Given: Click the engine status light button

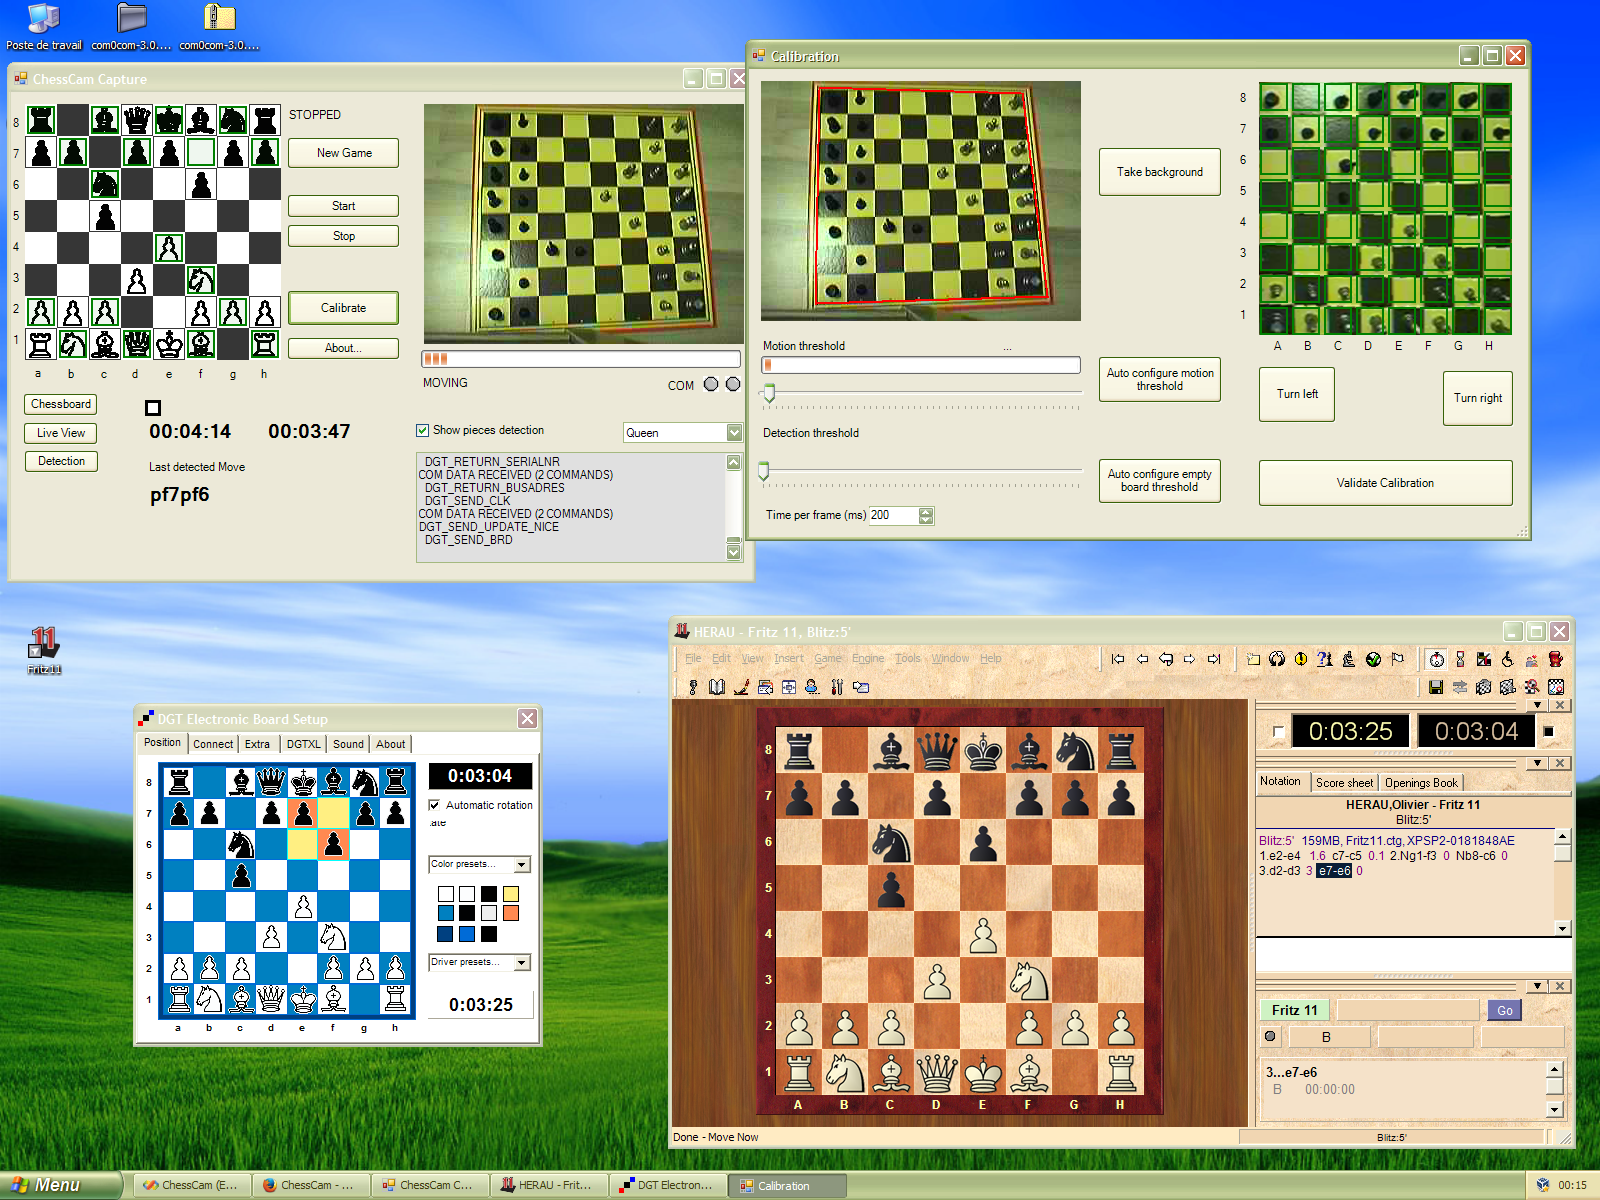Looking at the screenshot, I should point(1270,1036).
